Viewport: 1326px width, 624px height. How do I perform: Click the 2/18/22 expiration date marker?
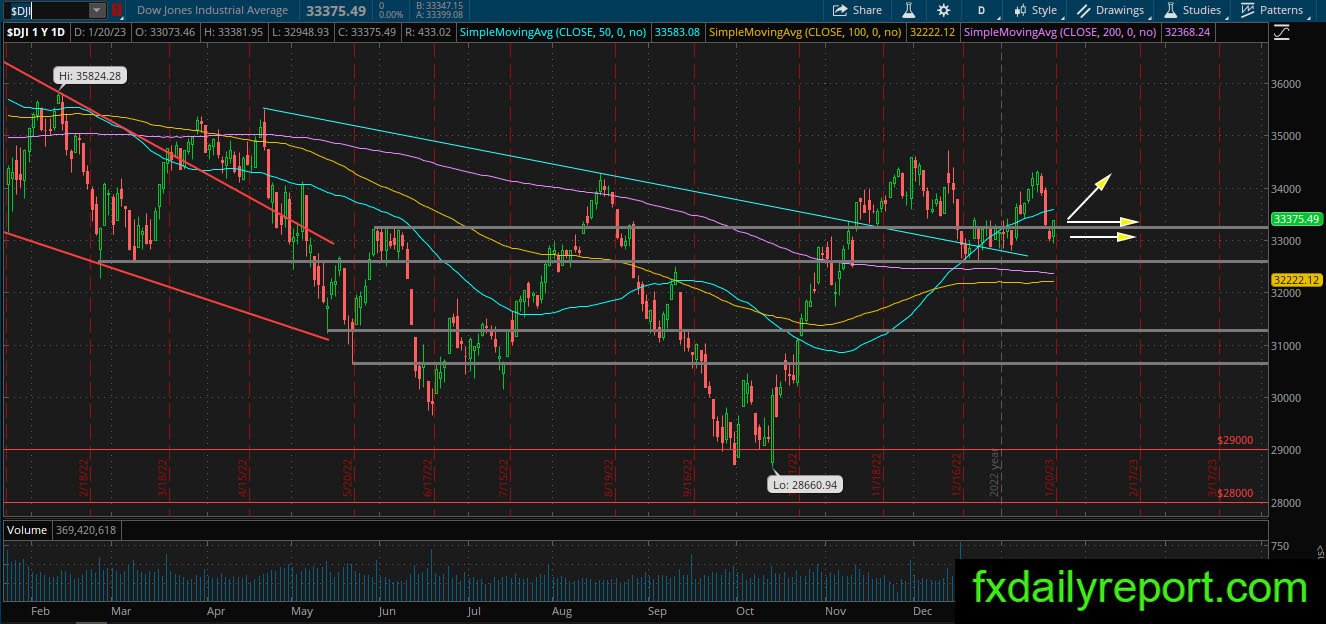point(84,478)
